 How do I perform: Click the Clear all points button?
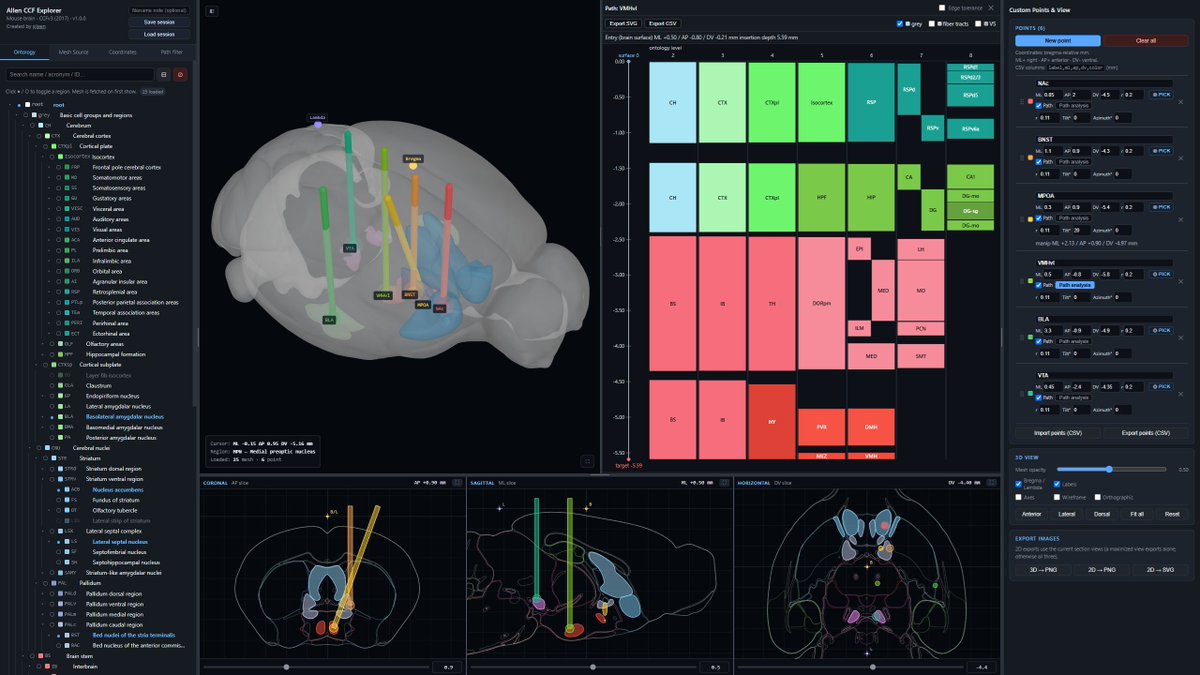coord(1146,41)
